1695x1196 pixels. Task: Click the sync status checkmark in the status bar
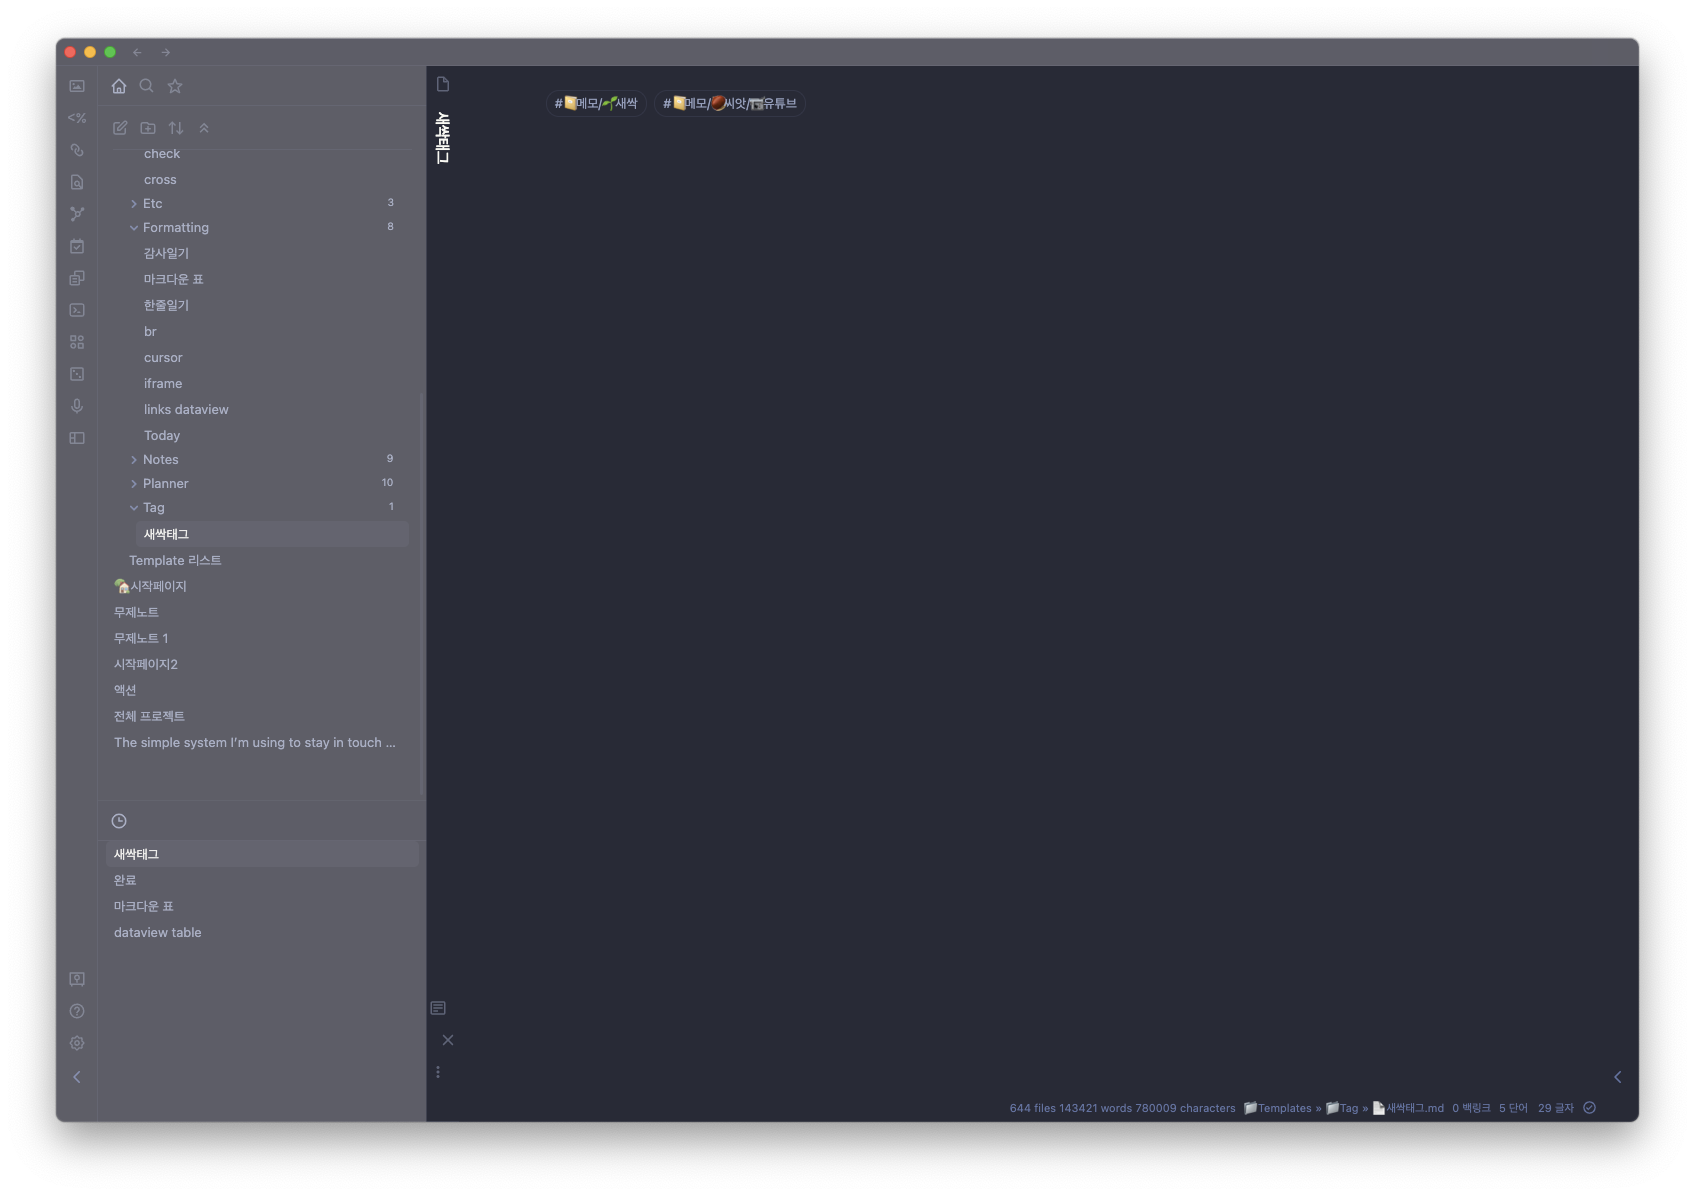coord(1589,1108)
